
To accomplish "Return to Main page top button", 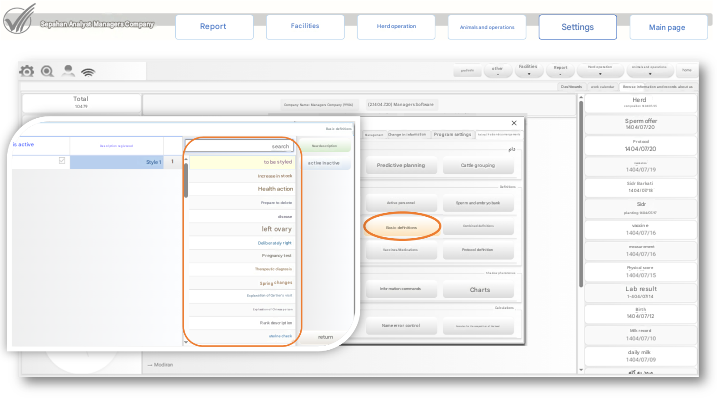I will (x=668, y=27).
